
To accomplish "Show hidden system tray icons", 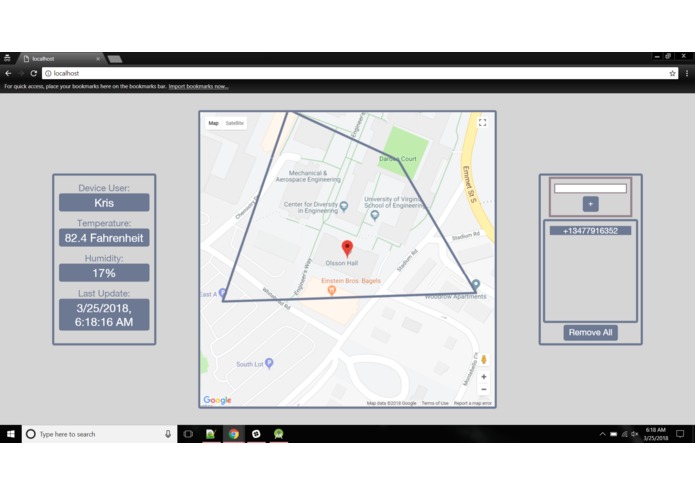I will [x=602, y=434].
